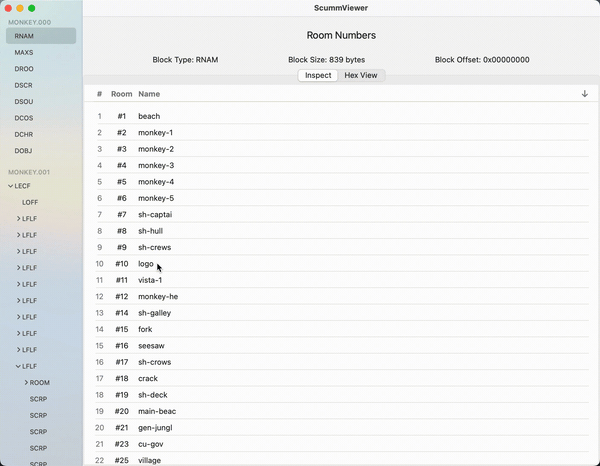Select the village row
This screenshot has width=600, height=466.
pyautogui.click(x=342, y=460)
